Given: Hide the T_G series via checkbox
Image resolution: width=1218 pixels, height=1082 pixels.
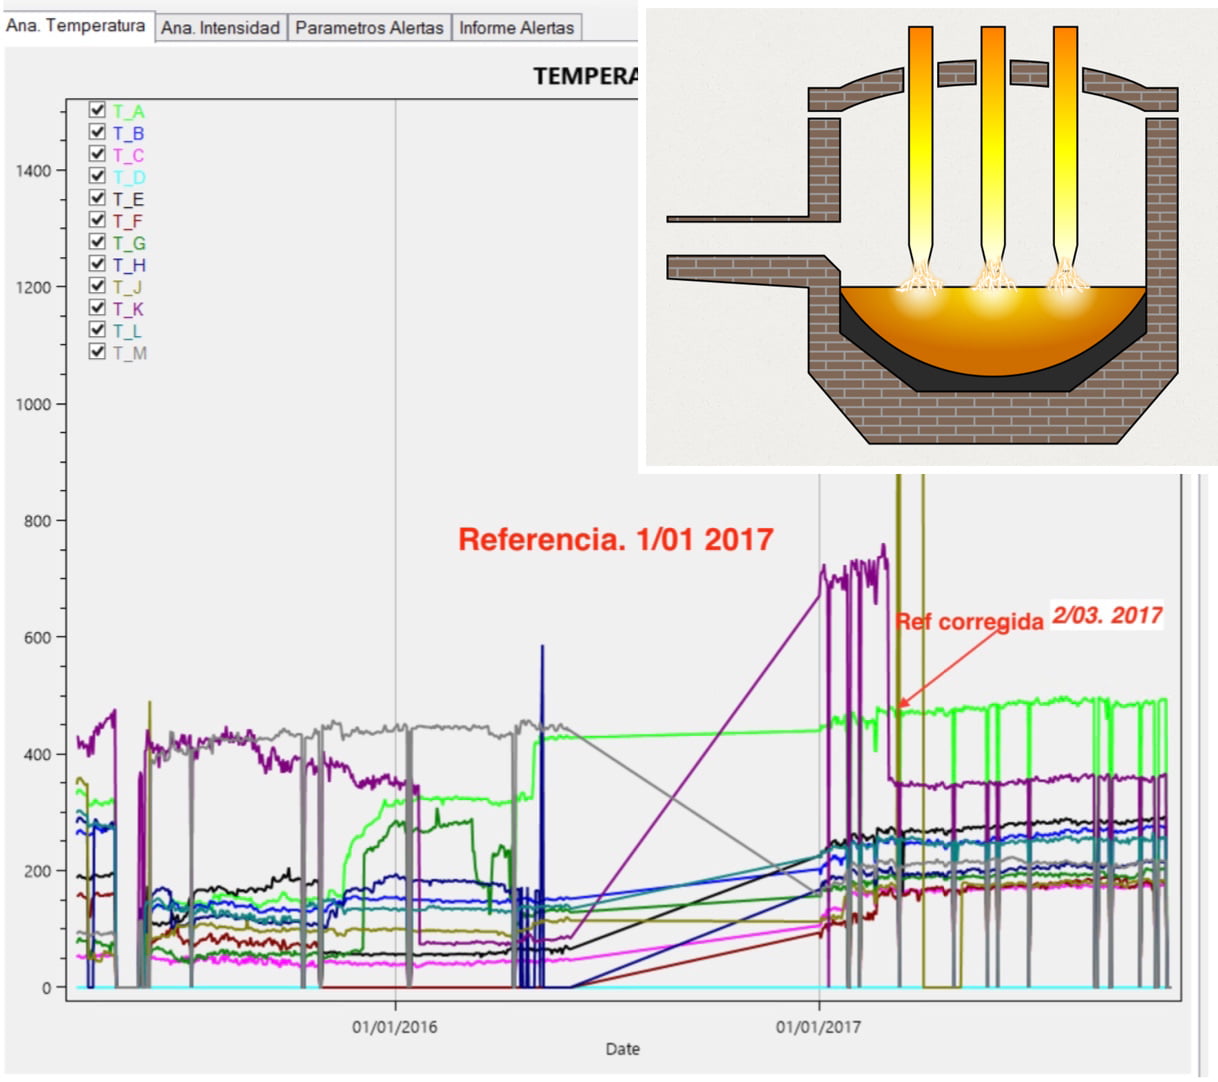Looking at the screenshot, I should (97, 242).
